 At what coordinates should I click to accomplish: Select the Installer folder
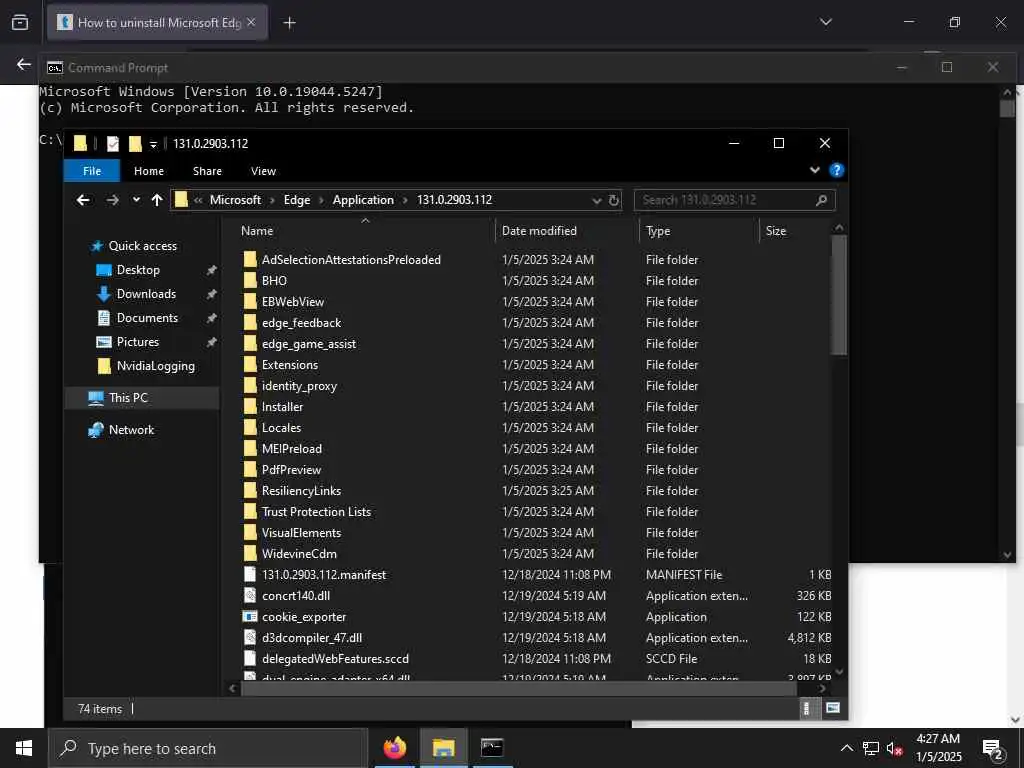[x=282, y=407]
